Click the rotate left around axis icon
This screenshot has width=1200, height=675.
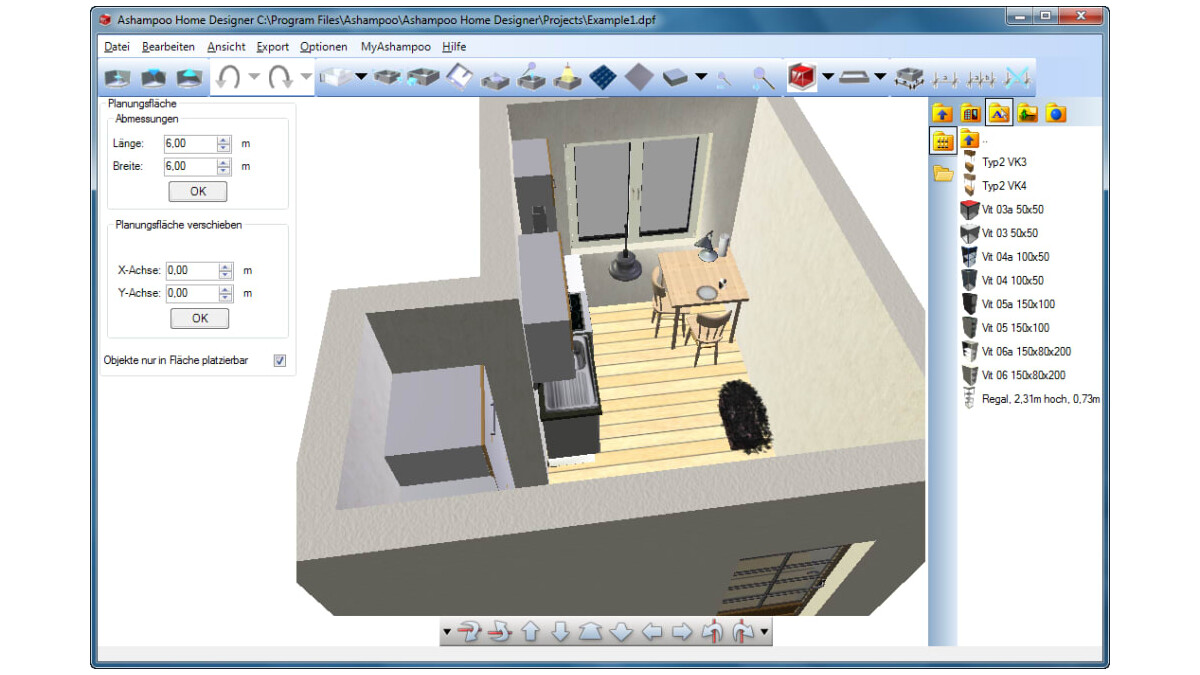click(x=712, y=632)
